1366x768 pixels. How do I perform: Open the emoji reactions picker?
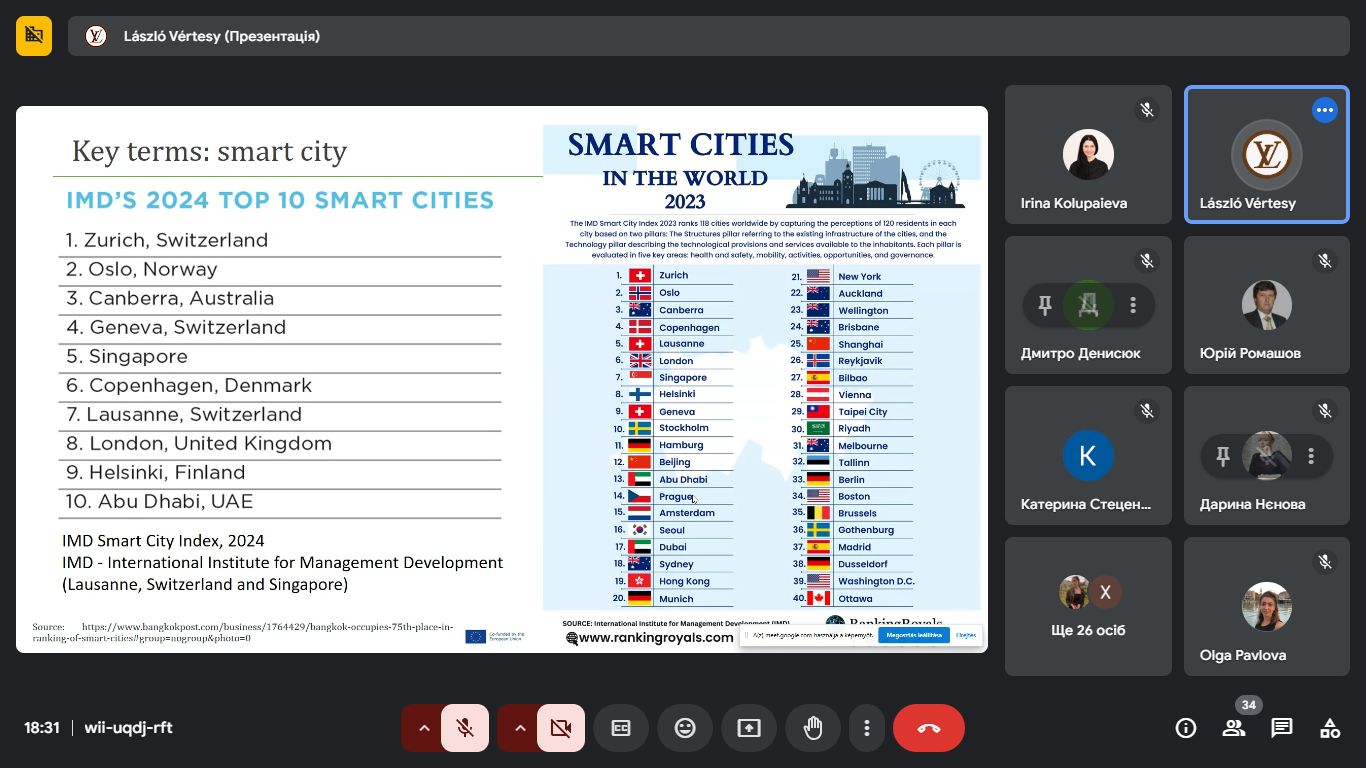[685, 728]
